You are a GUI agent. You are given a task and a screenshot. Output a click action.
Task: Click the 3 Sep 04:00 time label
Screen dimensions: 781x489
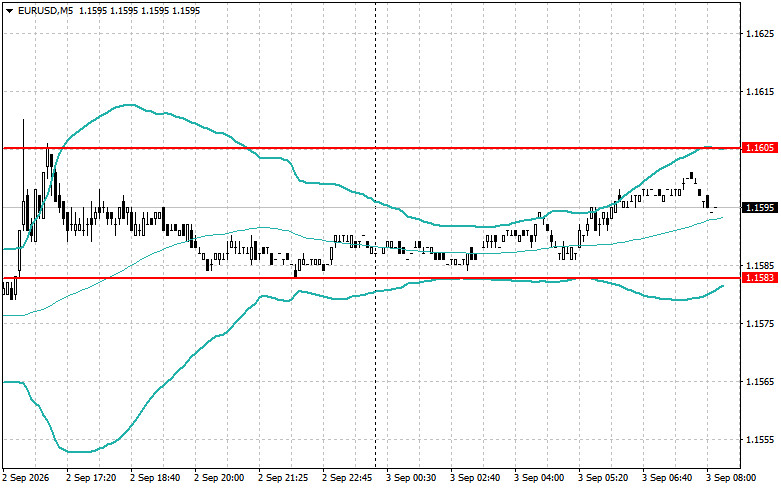click(x=539, y=478)
